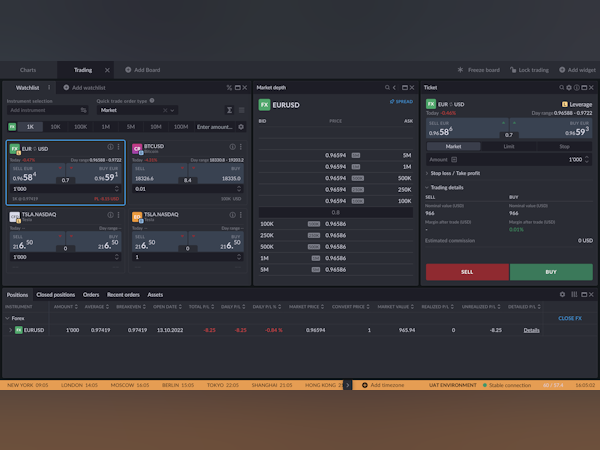Open the EQ TSLA.NASDAQ tile three-dot menu
600x450 pixels.
coord(241,215)
